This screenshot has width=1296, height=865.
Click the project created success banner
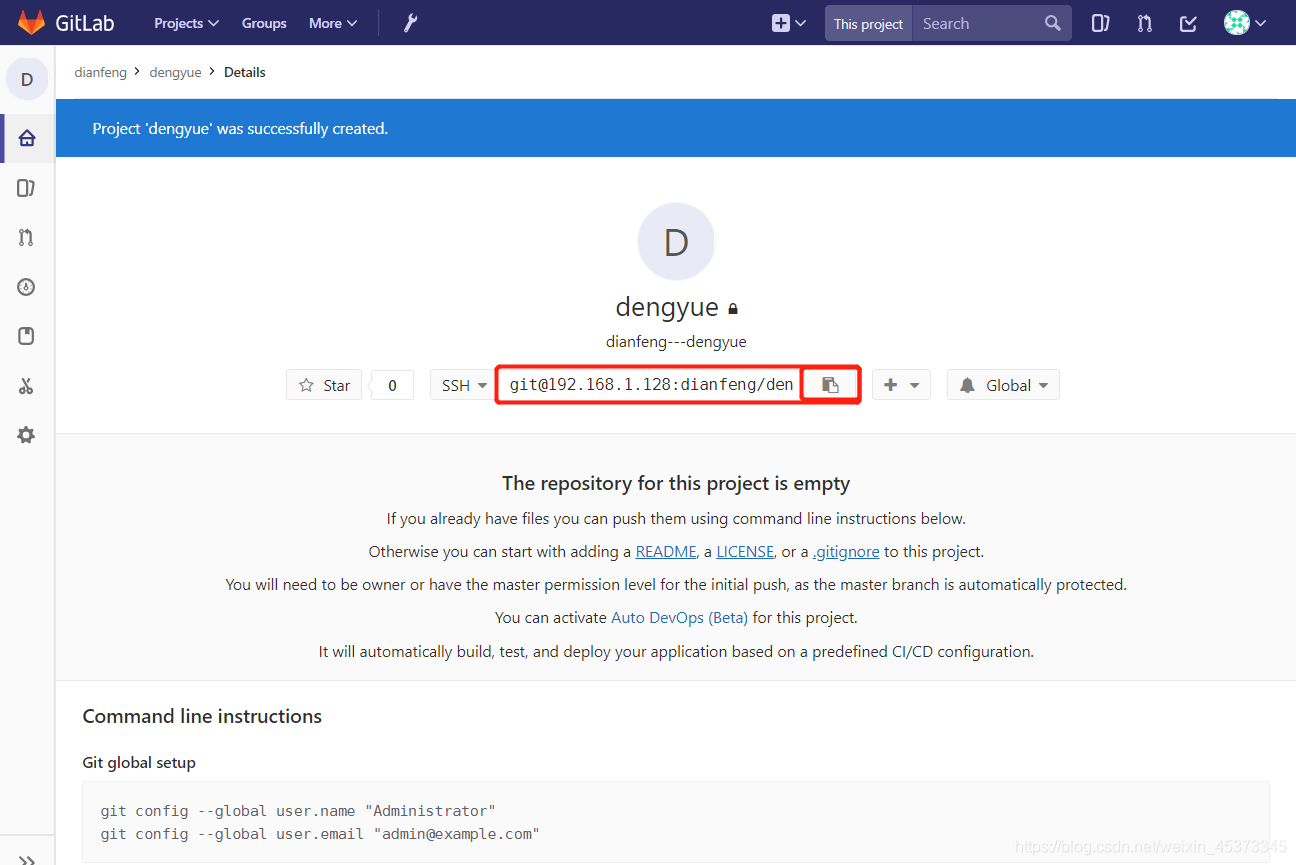point(676,128)
